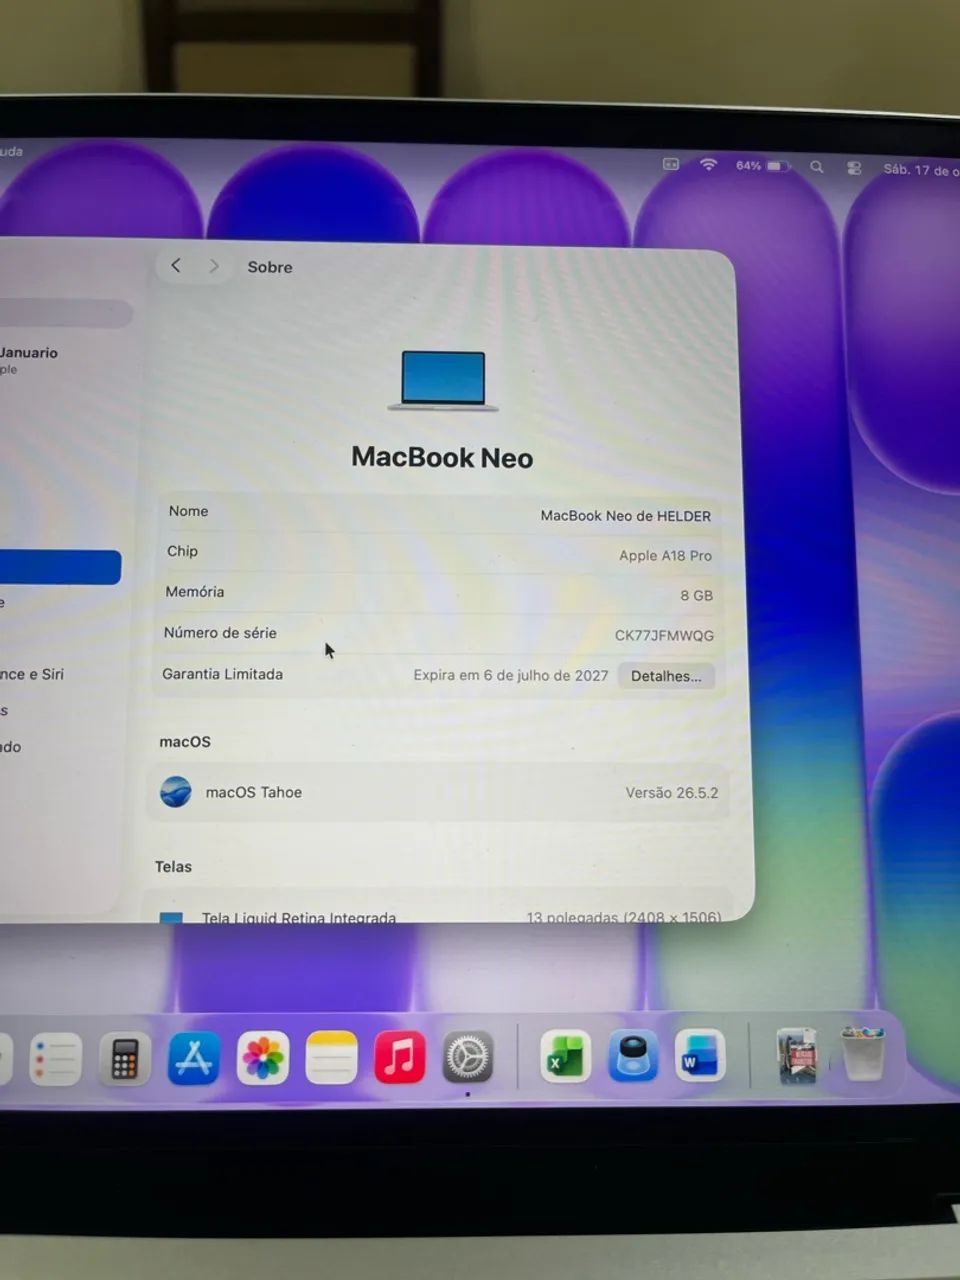The width and height of the screenshot is (960, 1280).
Task: Open the Detalhes... warranty button
Action: tap(666, 676)
